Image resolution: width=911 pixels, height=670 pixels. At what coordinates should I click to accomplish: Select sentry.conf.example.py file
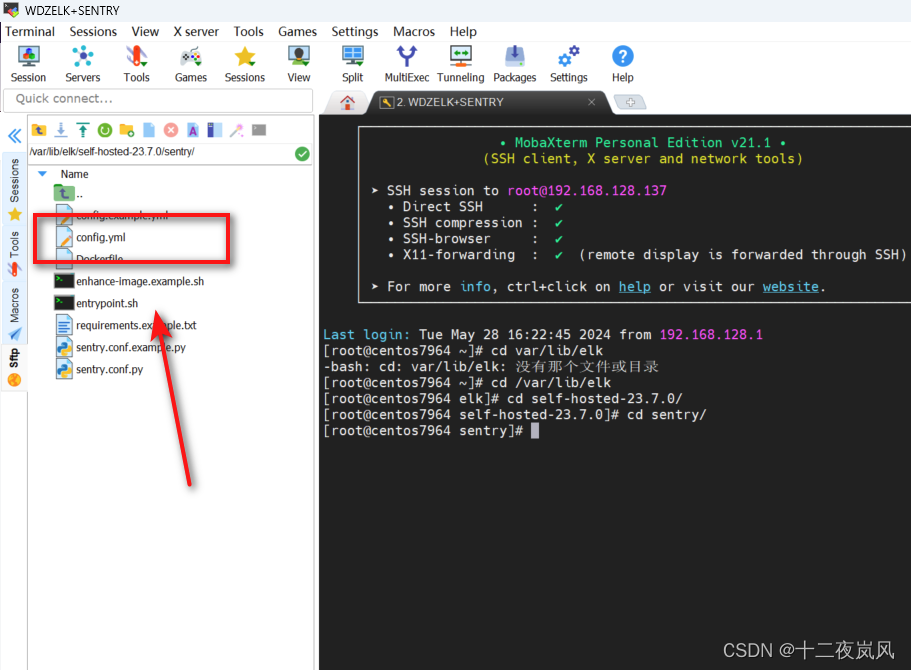pos(131,347)
